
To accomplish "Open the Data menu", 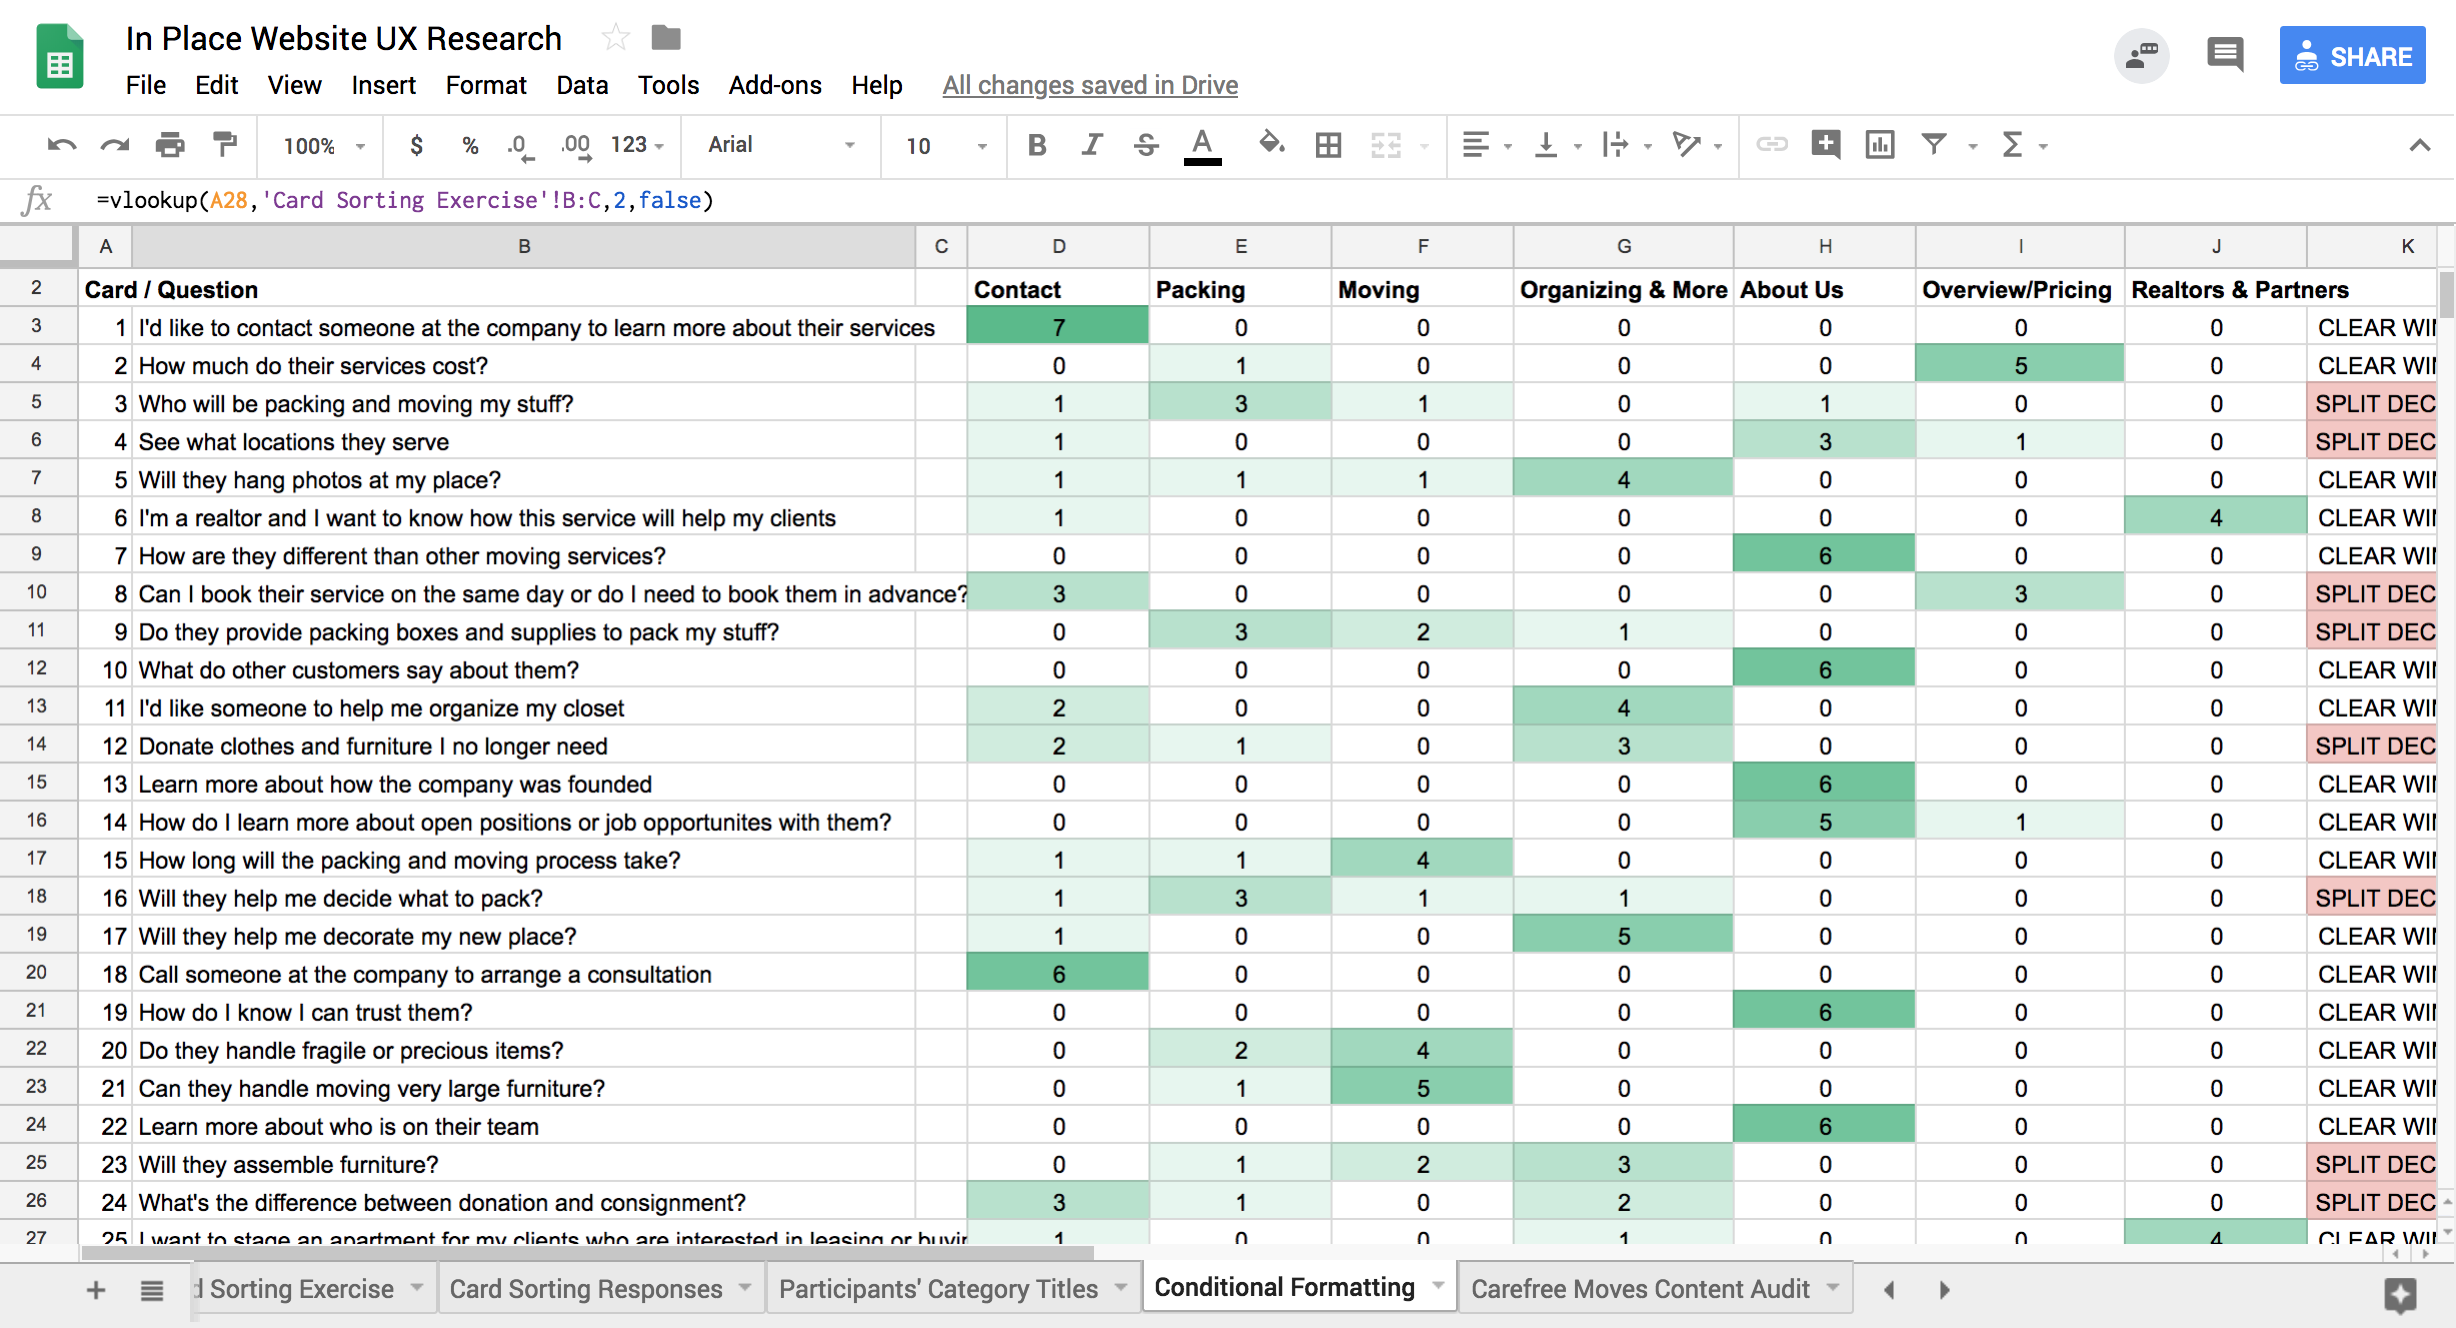I will [582, 85].
